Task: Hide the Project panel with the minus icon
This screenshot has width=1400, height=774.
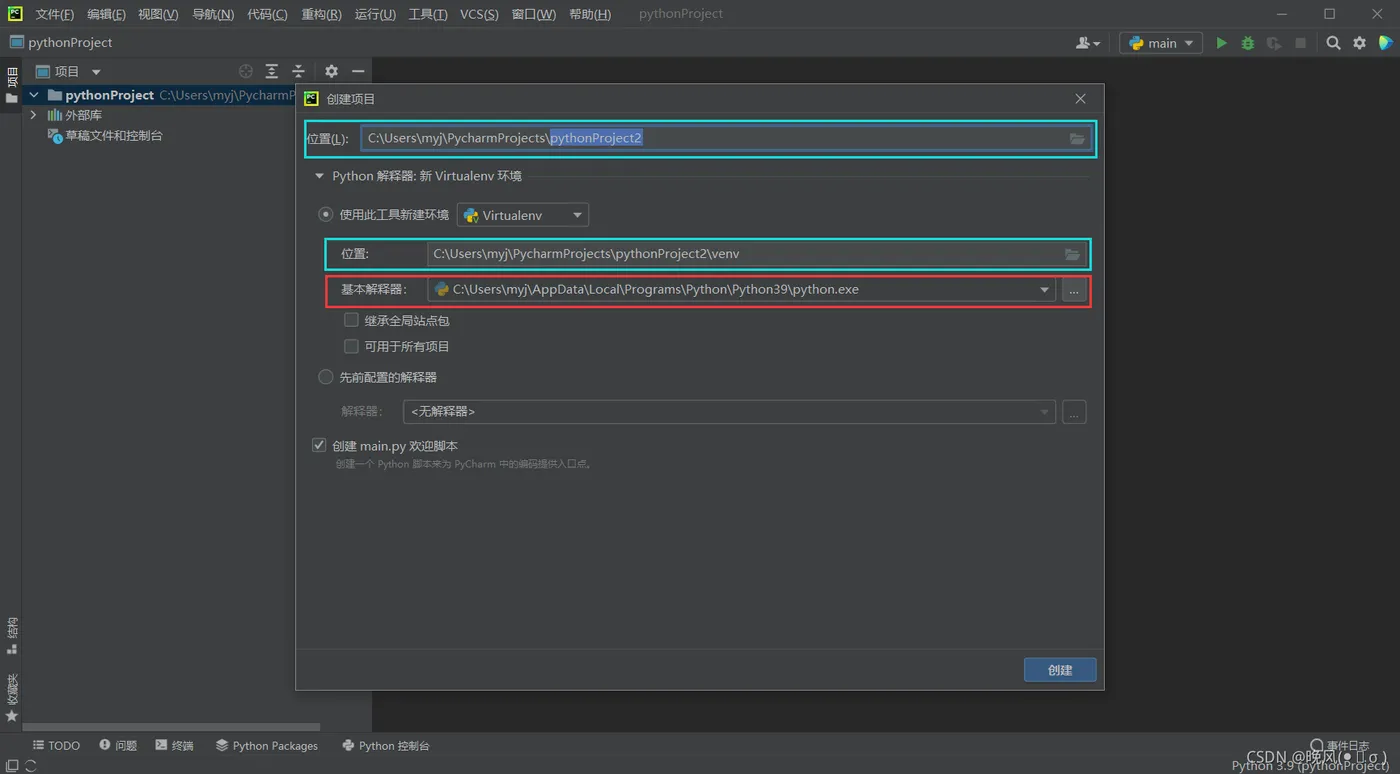Action: tap(358, 71)
